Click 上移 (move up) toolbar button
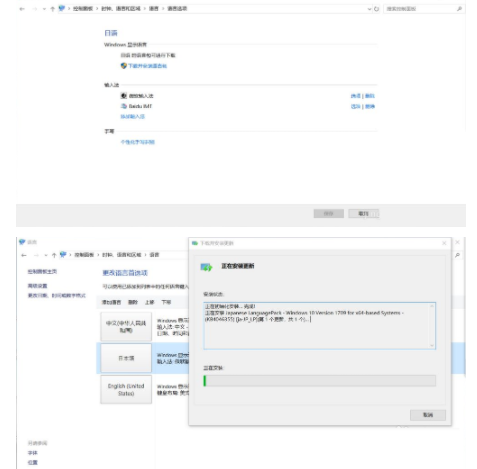 coord(149,302)
